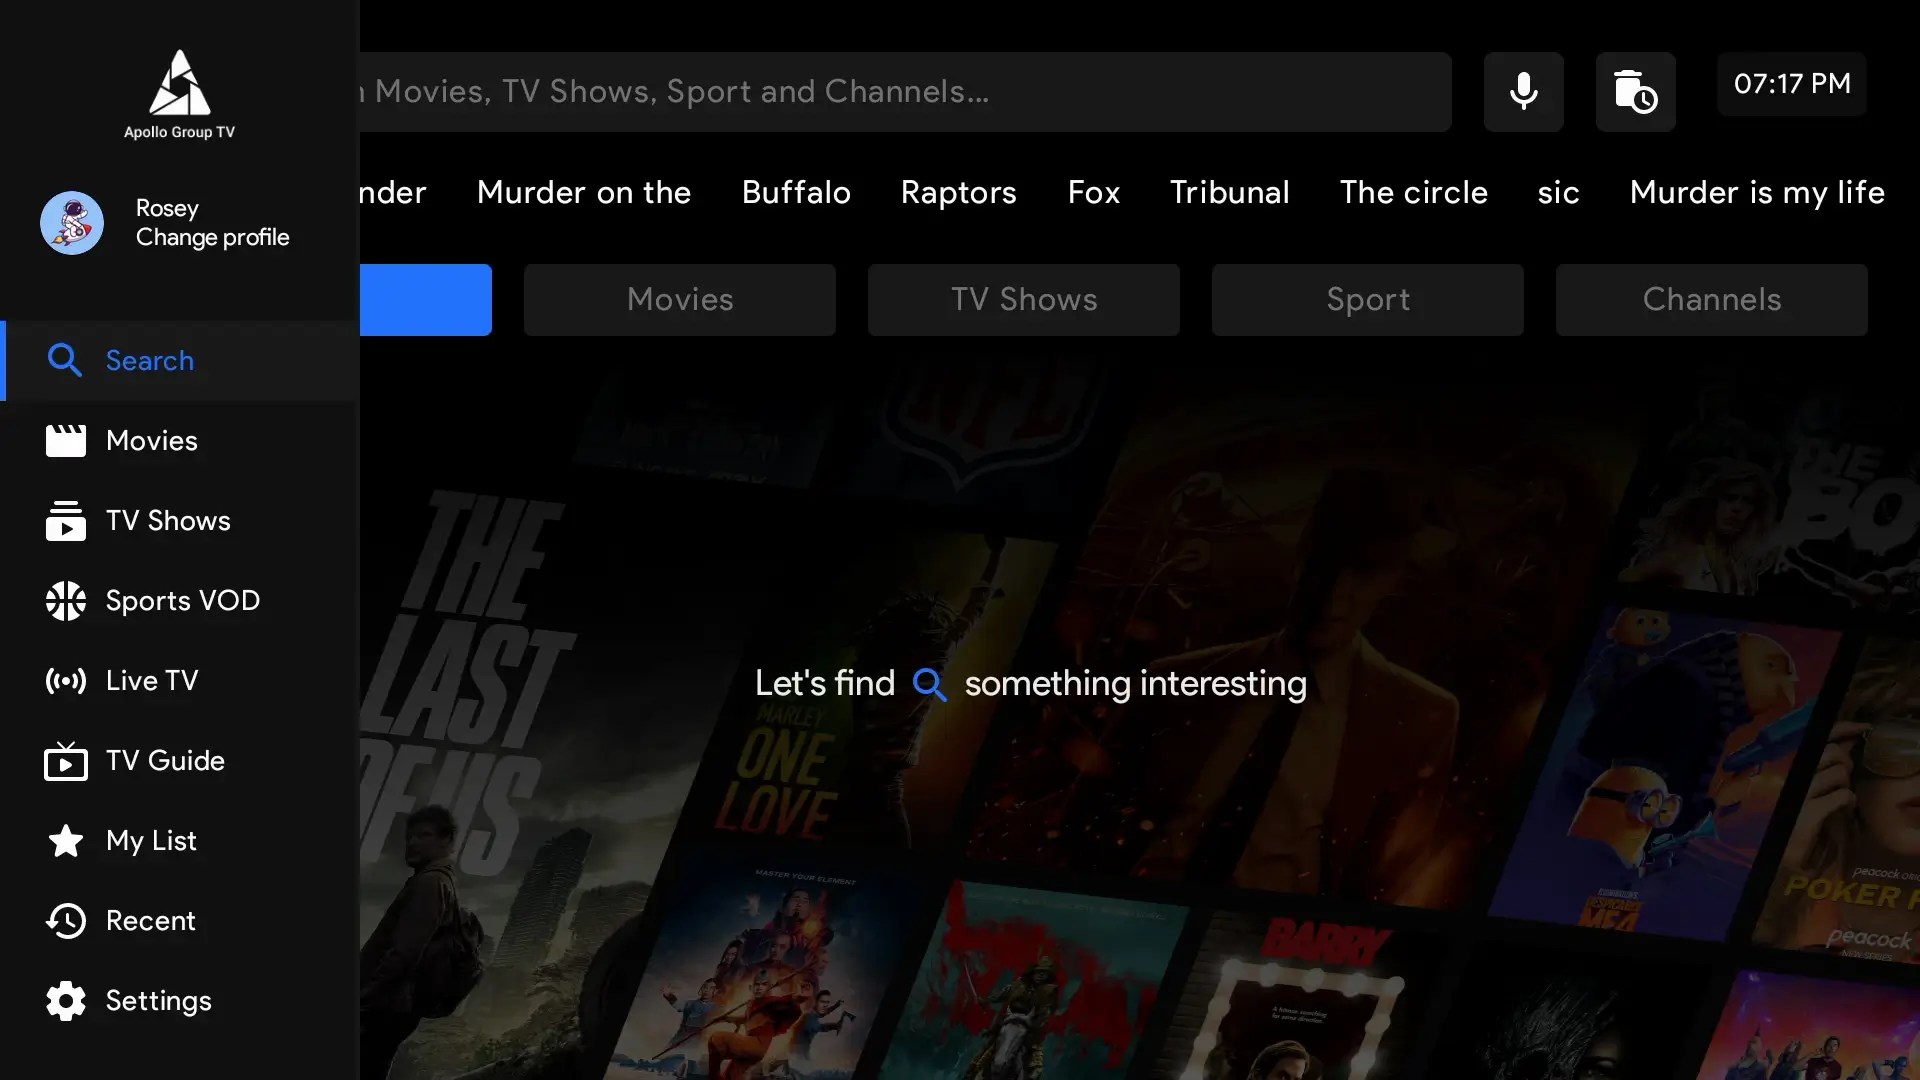The image size is (1920, 1080).
Task: Switch to the Sport filter tab
Action: (x=1368, y=300)
